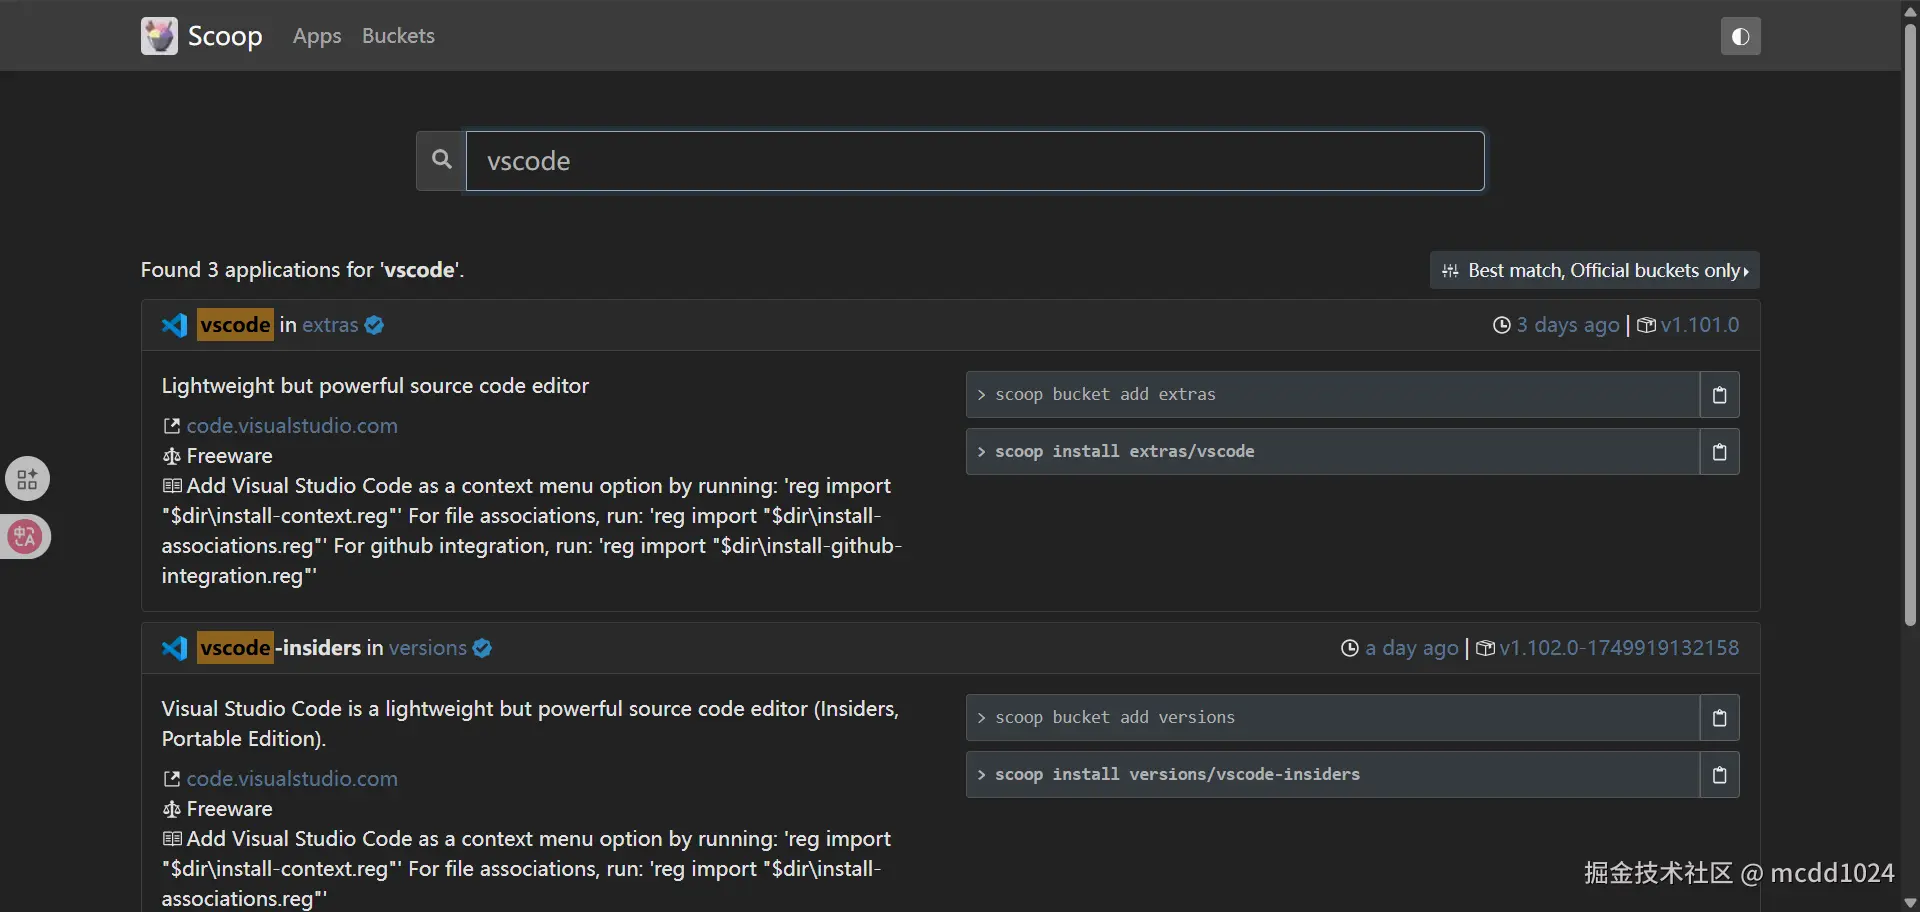The height and width of the screenshot is (912, 1920).
Task: Open the versions bucket link
Action: 427,648
